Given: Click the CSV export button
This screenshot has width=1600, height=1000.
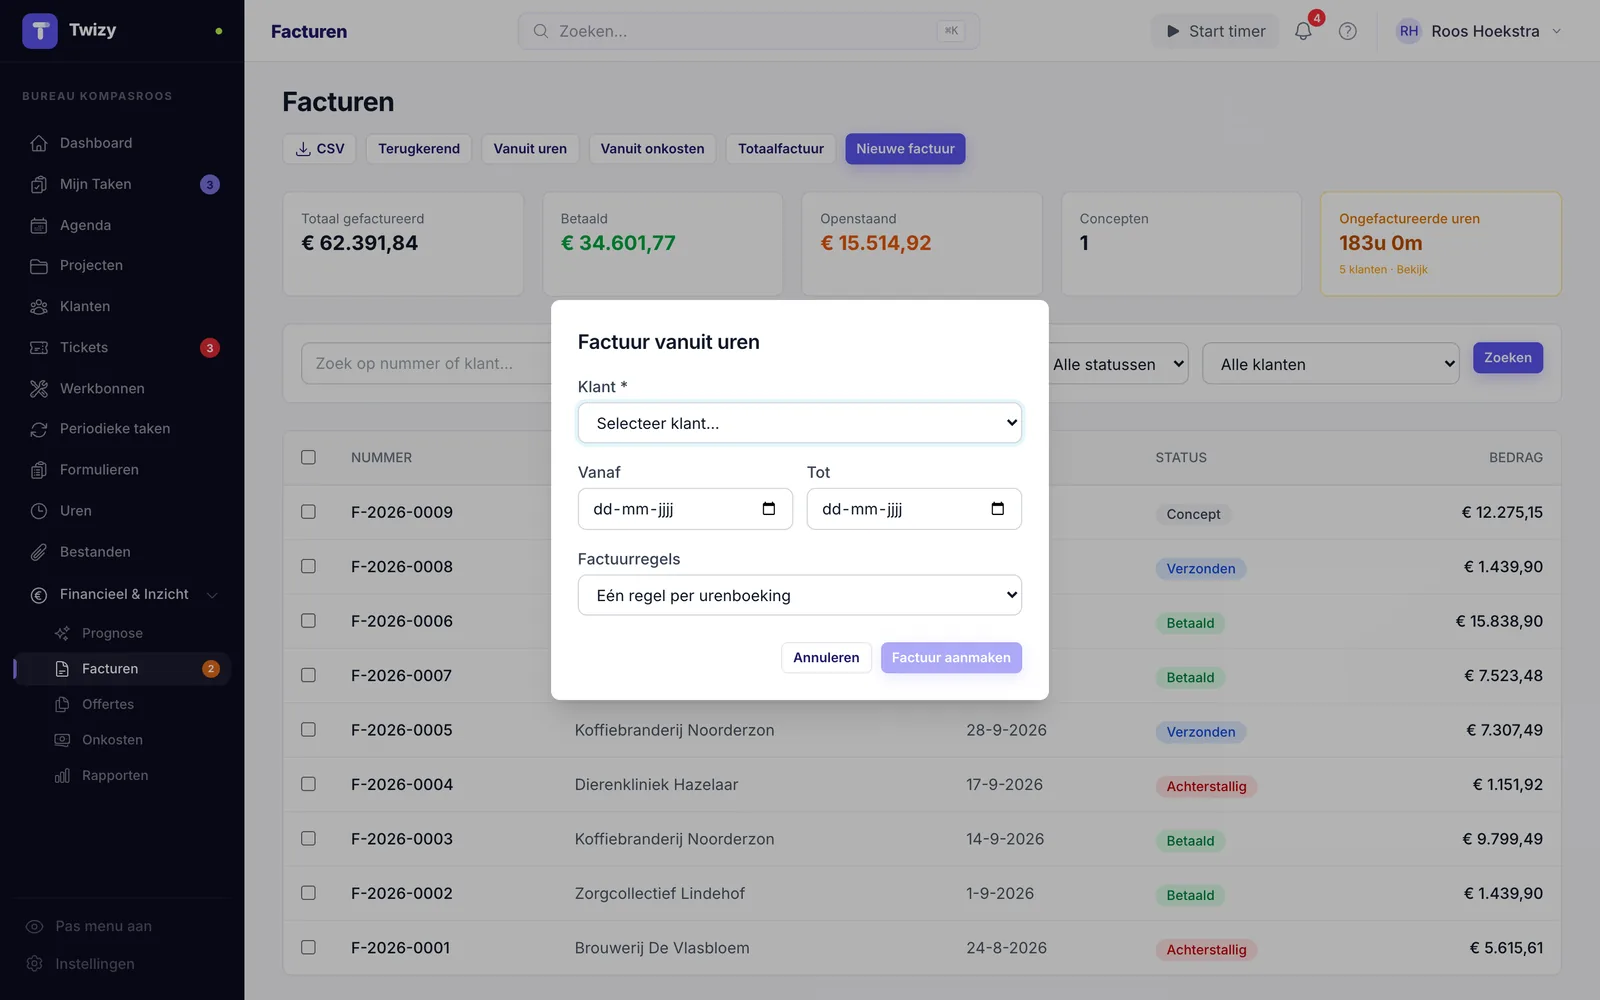Looking at the screenshot, I should pos(319,149).
